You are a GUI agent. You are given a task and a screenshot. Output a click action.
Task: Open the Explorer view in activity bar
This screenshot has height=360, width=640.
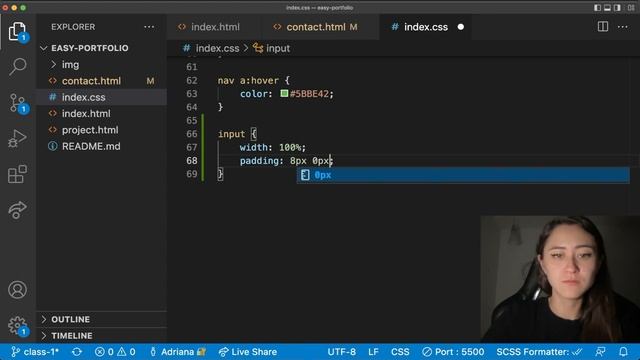17,31
